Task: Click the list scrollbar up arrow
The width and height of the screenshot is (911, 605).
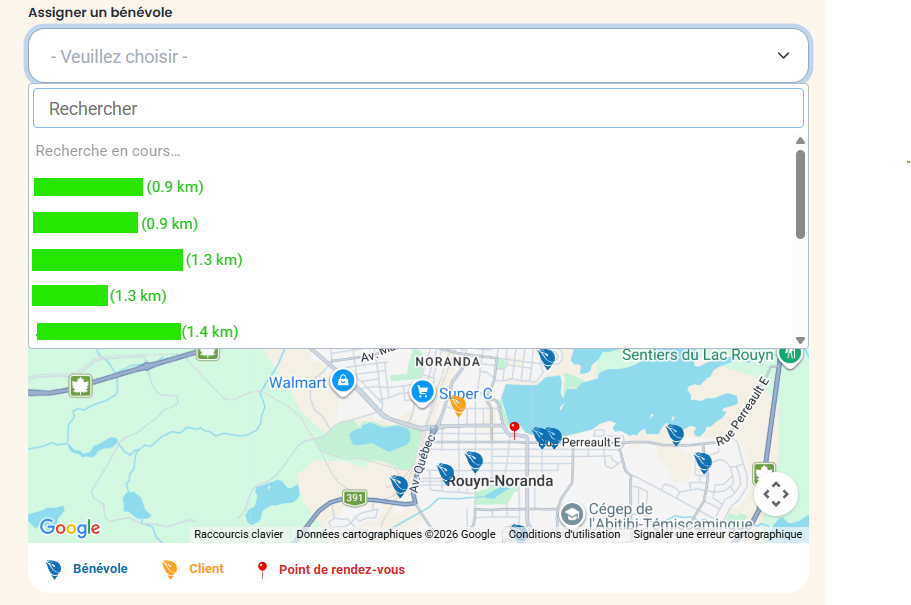Action: click(x=800, y=141)
